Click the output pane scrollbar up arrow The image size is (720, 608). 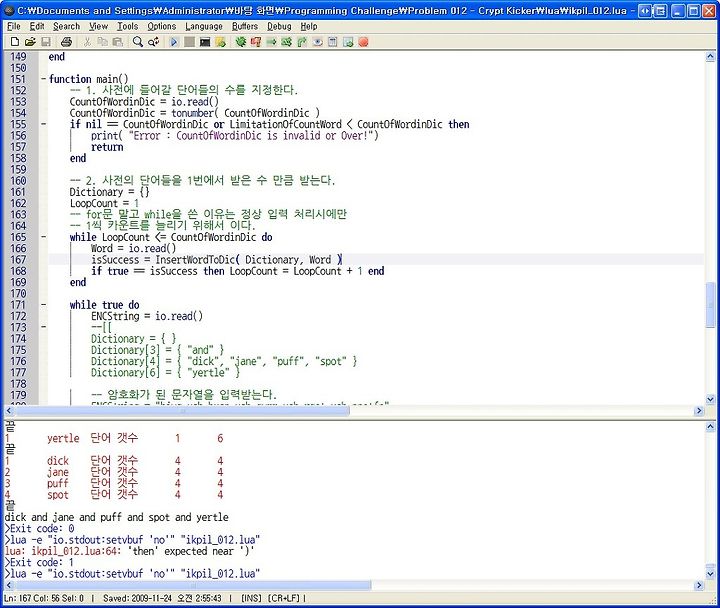tap(710, 427)
